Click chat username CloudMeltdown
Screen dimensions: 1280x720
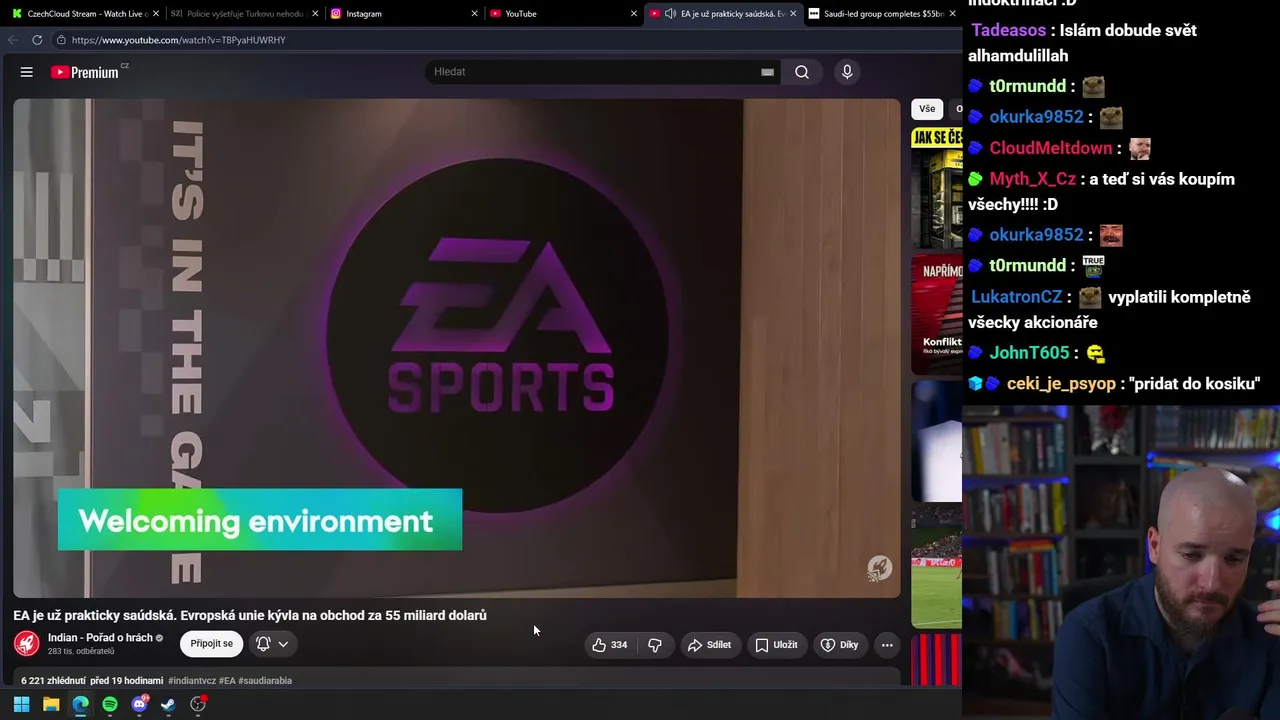tap(1051, 149)
